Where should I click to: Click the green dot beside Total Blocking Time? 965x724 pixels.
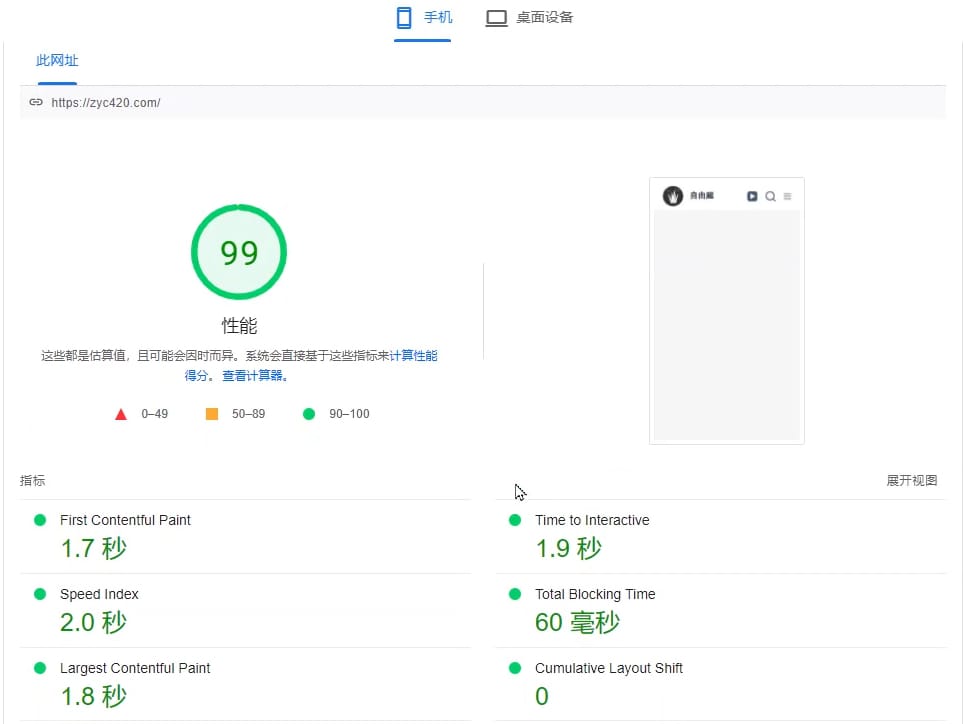pyautogui.click(x=515, y=594)
